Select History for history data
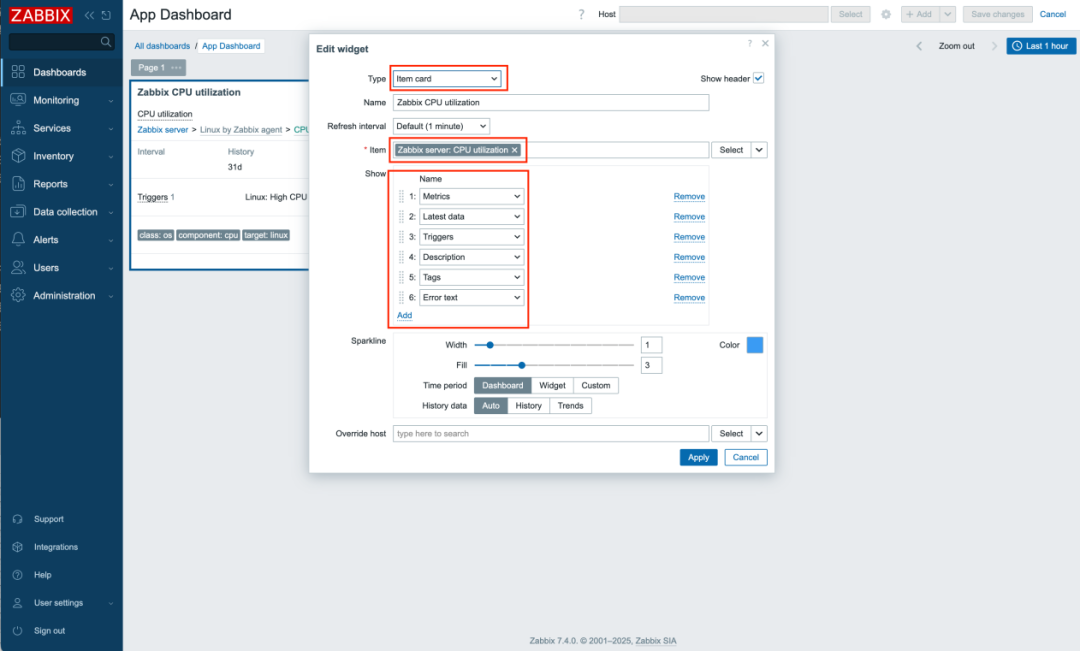 (x=528, y=406)
